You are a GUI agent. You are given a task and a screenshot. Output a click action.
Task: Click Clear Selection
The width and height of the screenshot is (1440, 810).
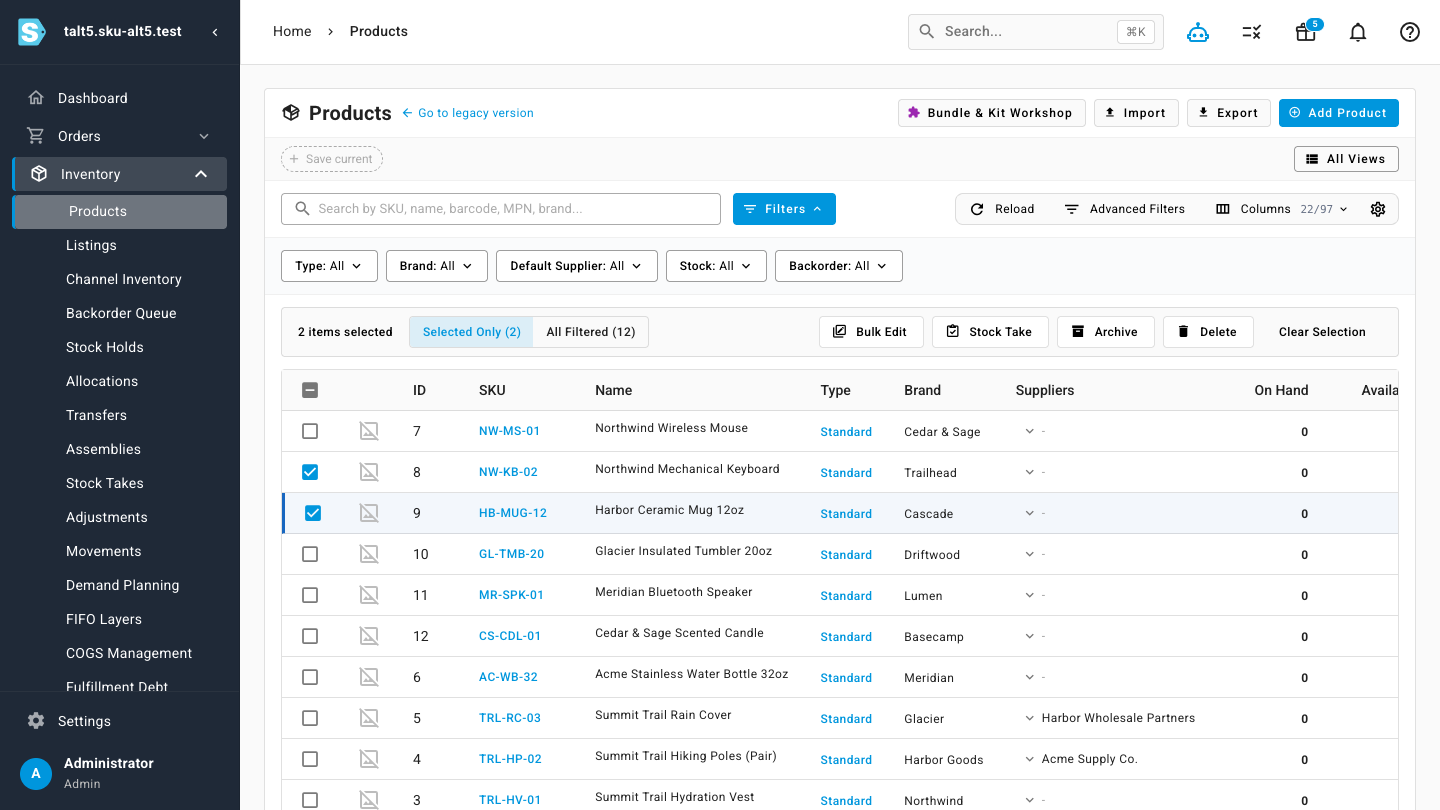(x=1322, y=332)
